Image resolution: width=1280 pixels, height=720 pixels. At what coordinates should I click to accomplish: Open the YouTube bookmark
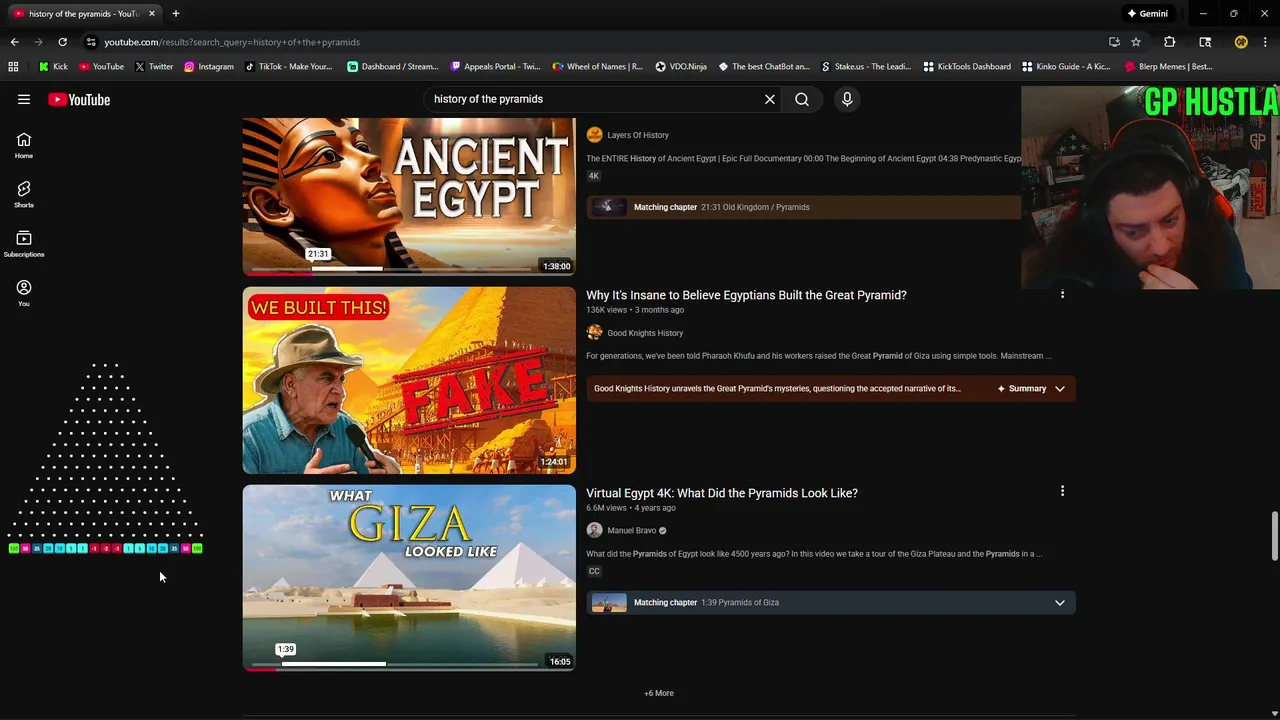coord(101,67)
